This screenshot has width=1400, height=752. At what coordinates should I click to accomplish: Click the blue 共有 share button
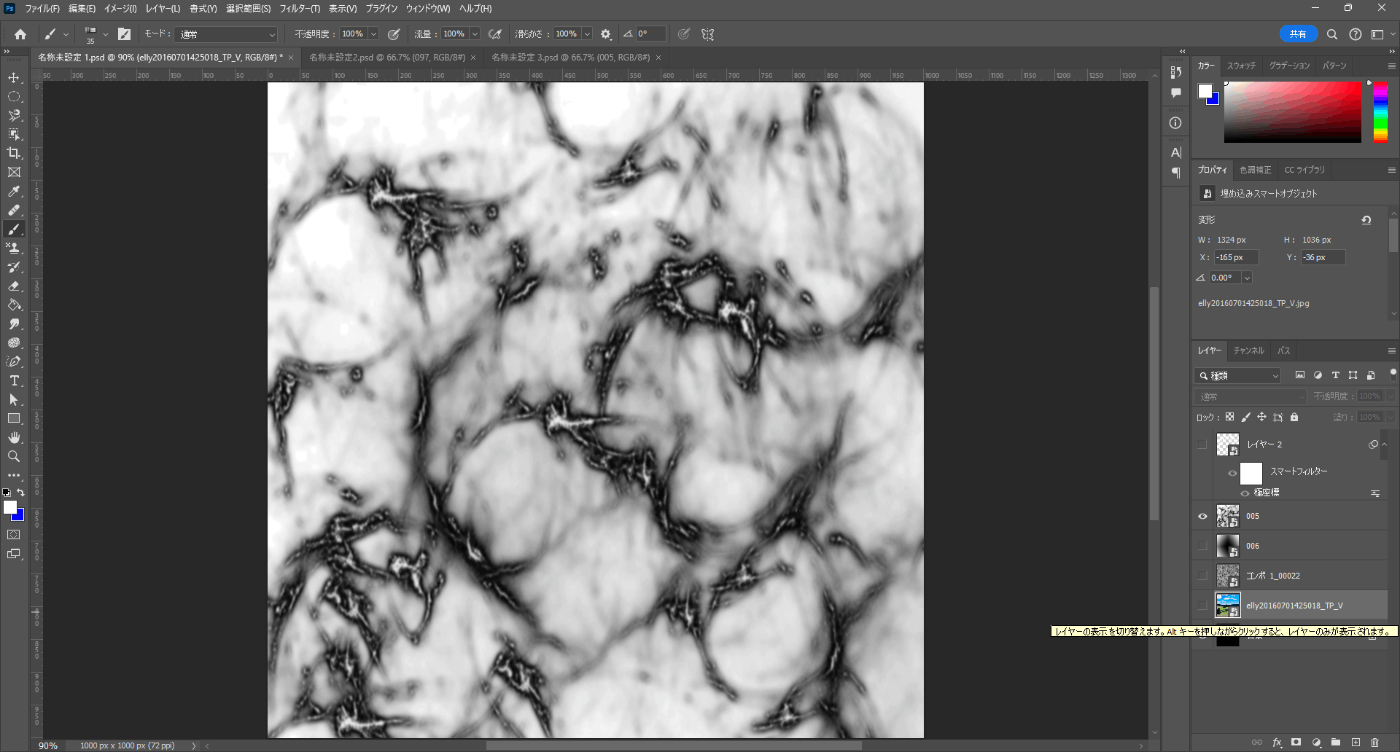pos(1298,34)
